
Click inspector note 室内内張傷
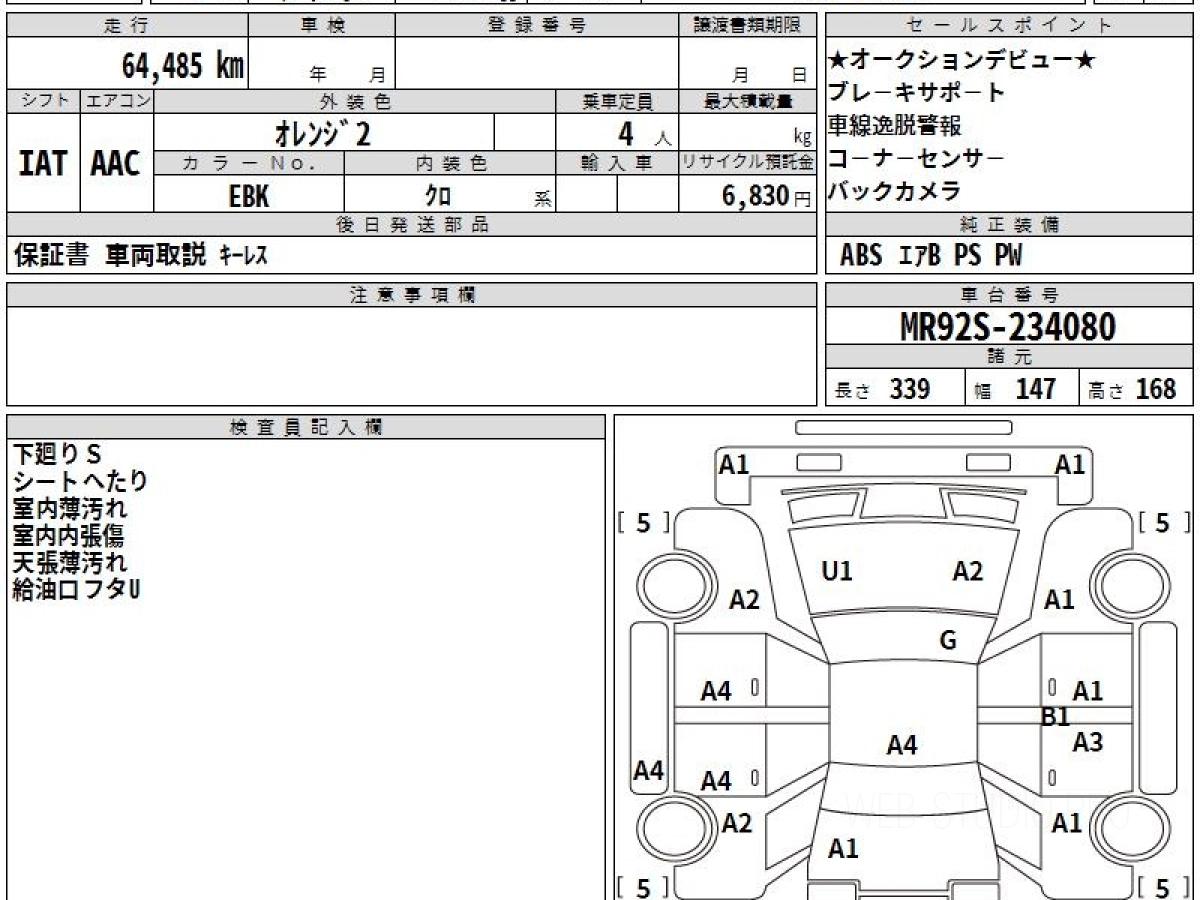click(69, 535)
